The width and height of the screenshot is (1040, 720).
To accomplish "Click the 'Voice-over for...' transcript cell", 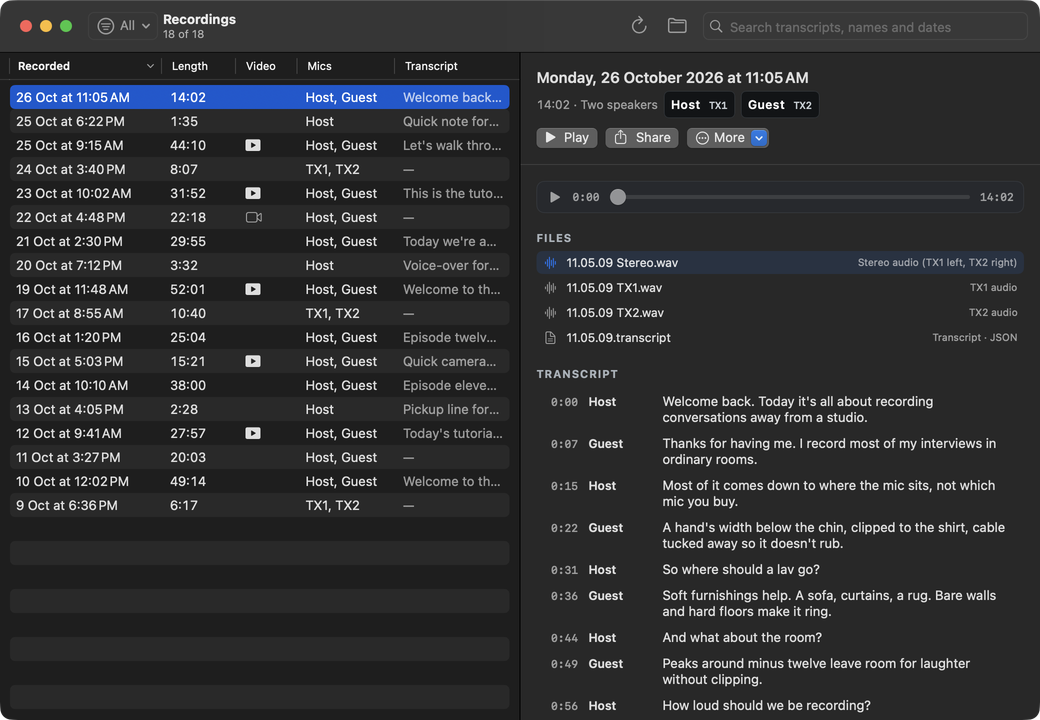I will 451,265.
